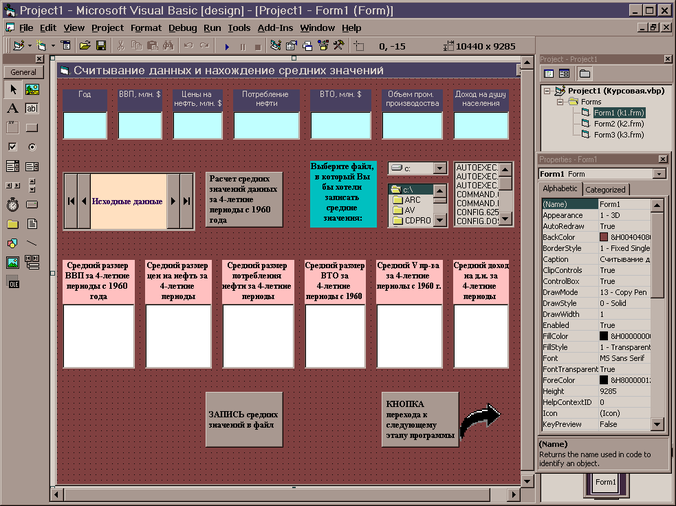Collapse the Forms folder in project tree
Image resolution: width=676 pixels, height=506 pixels.
pos(559,102)
